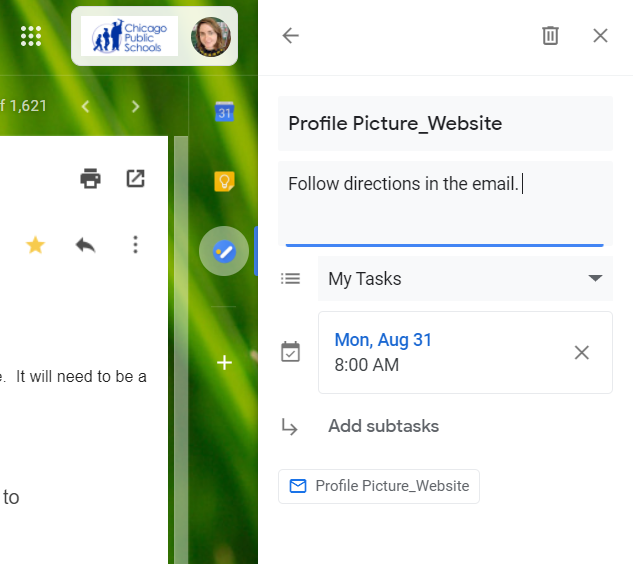Delete this task with trash icon
The height and width of the screenshot is (564, 633).
pos(550,36)
